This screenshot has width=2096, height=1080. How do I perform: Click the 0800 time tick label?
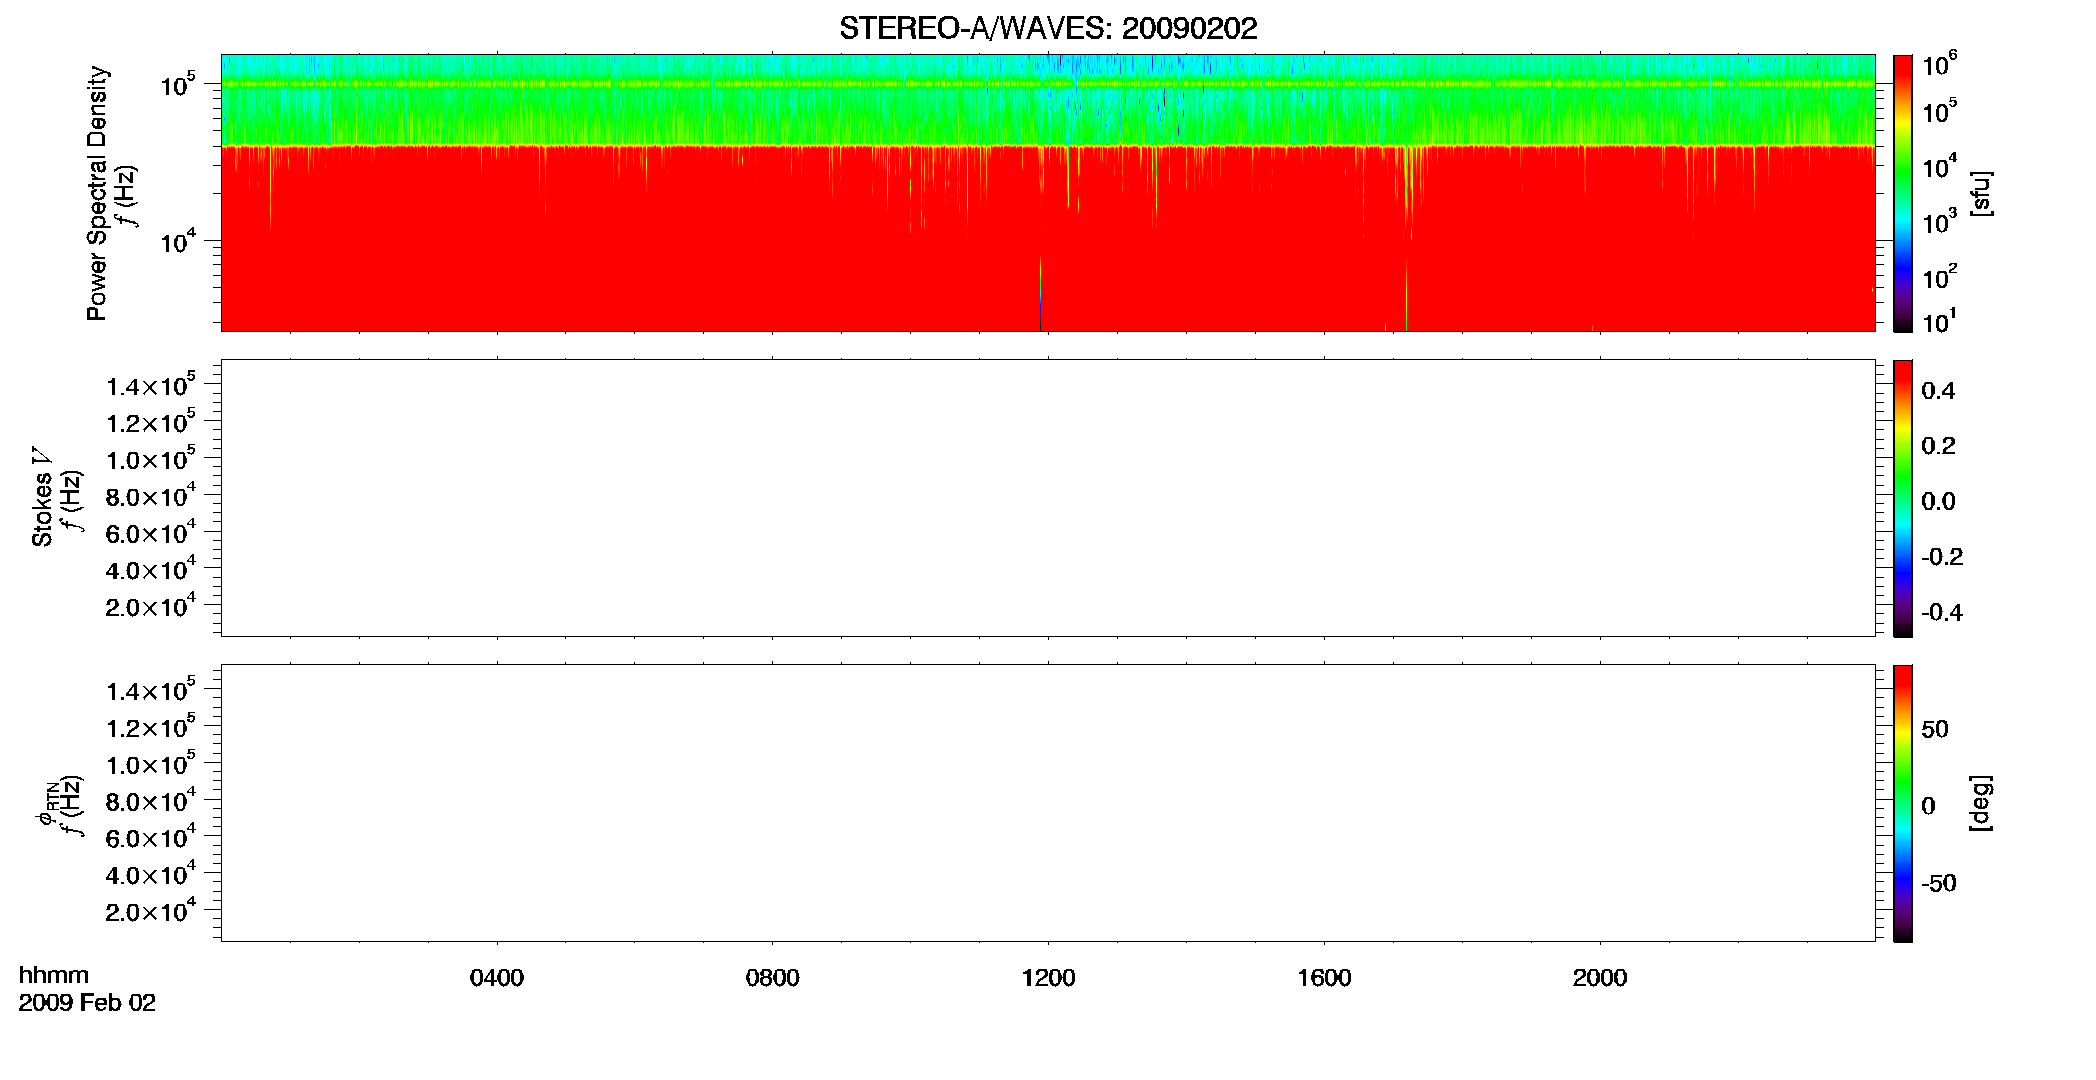[x=773, y=978]
